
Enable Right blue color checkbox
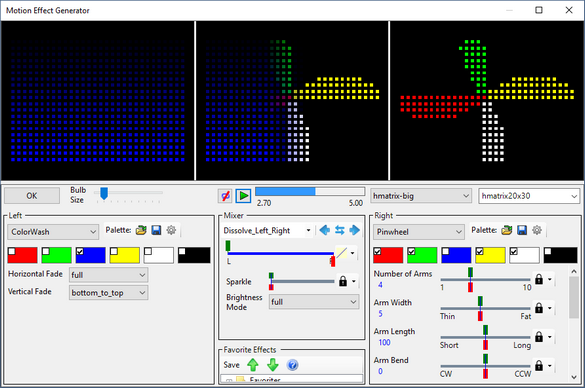pyautogui.click(x=445, y=251)
